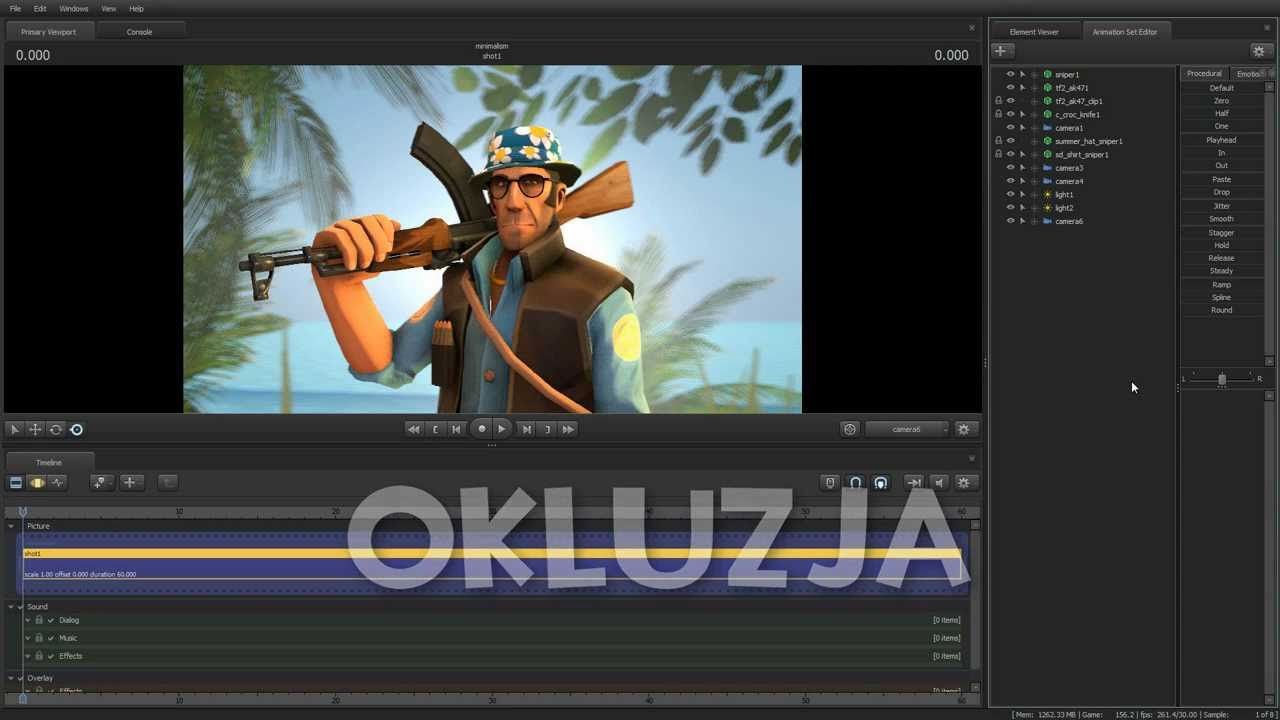Unlock the summer_hat_sniper1 lock icon

click(998, 141)
